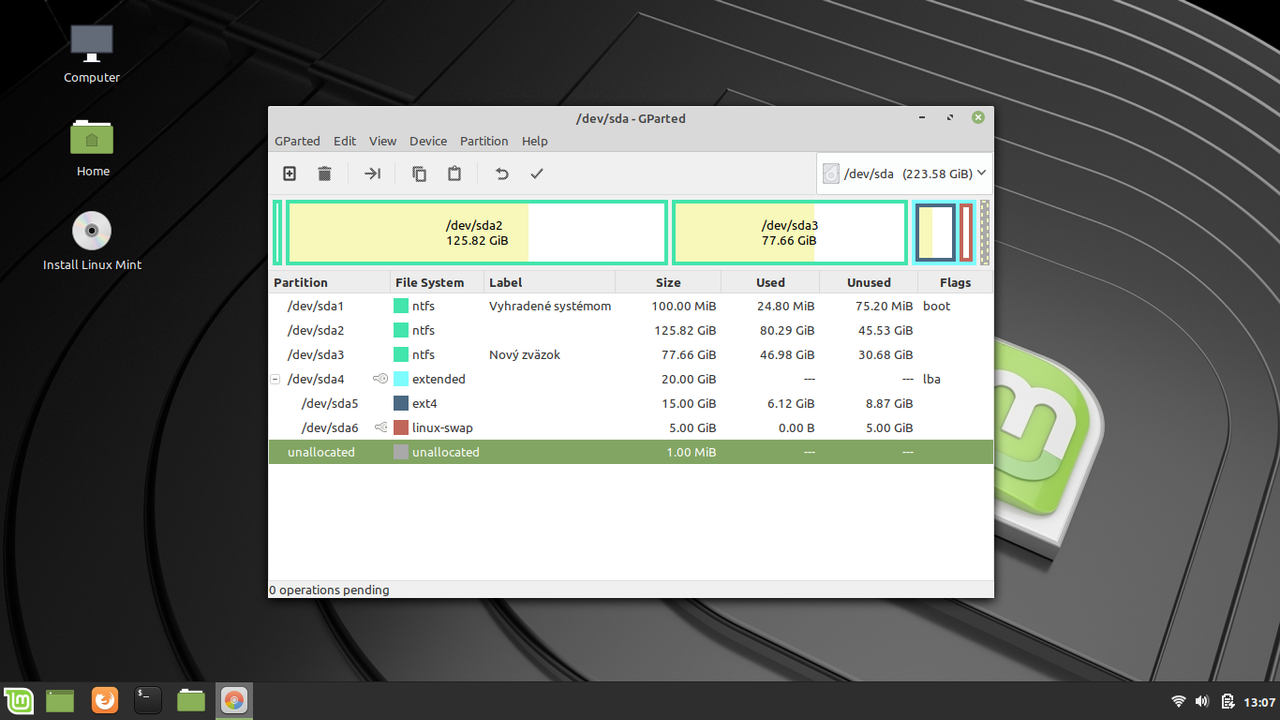
Task: Minimize the GParted window
Action: tap(922, 118)
